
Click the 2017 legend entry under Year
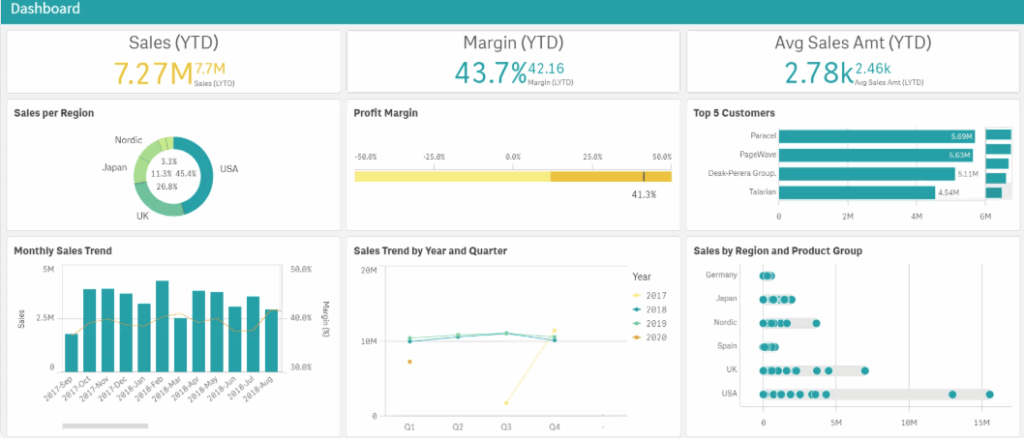650,296
